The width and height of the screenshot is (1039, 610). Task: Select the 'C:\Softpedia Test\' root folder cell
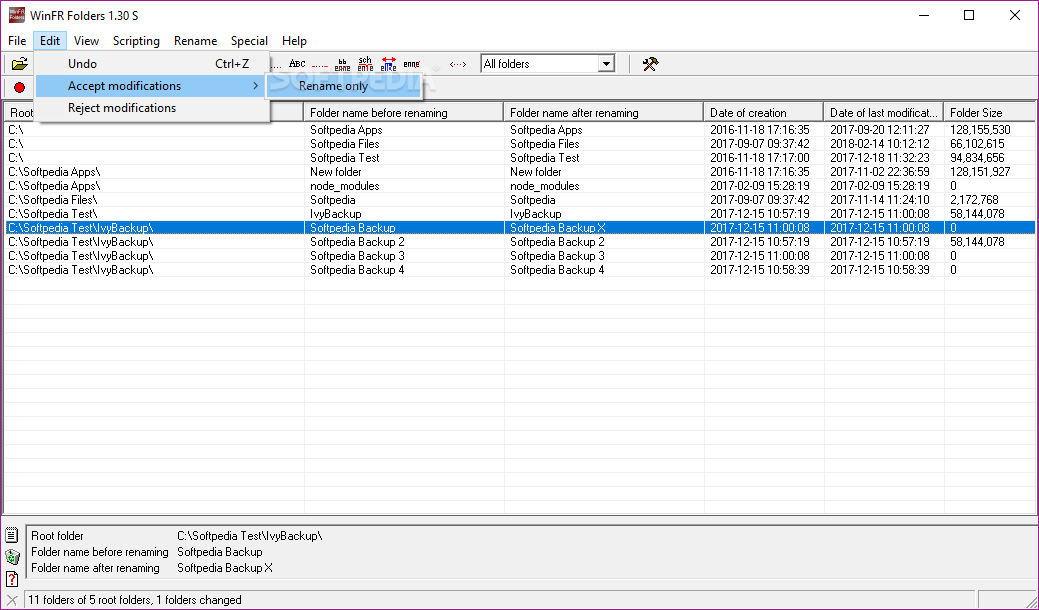(53, 214)
